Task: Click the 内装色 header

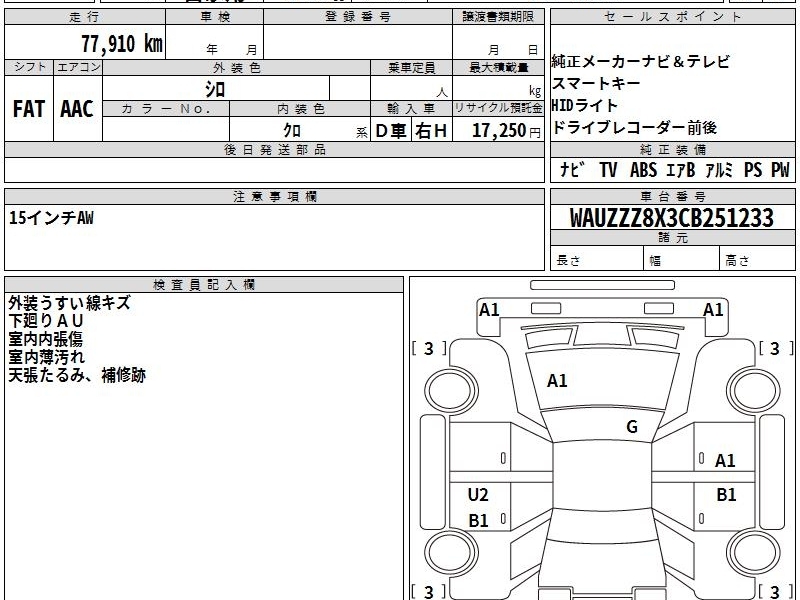Action: 300,109
